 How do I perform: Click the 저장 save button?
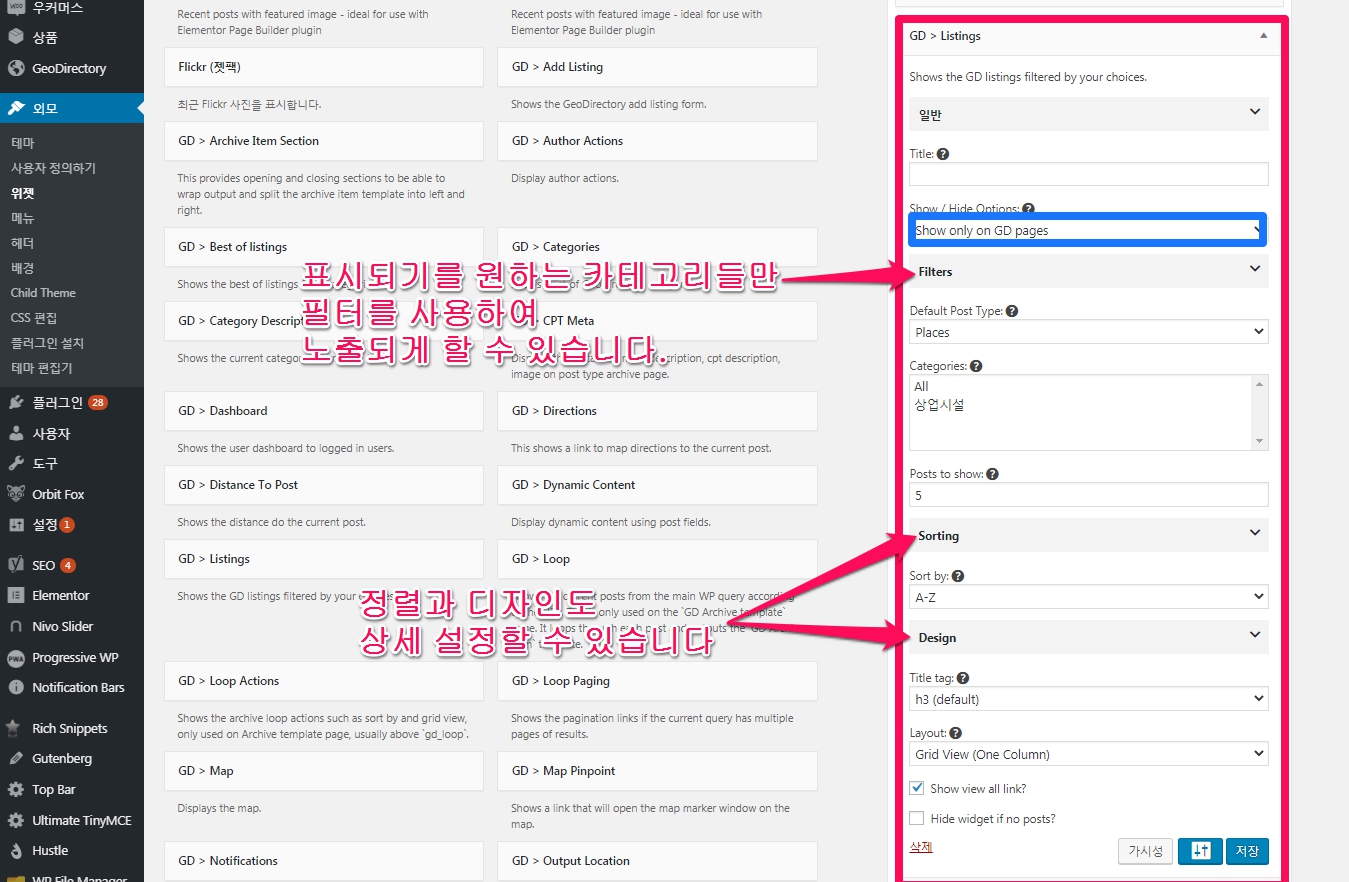click(x=1247, y=851)
